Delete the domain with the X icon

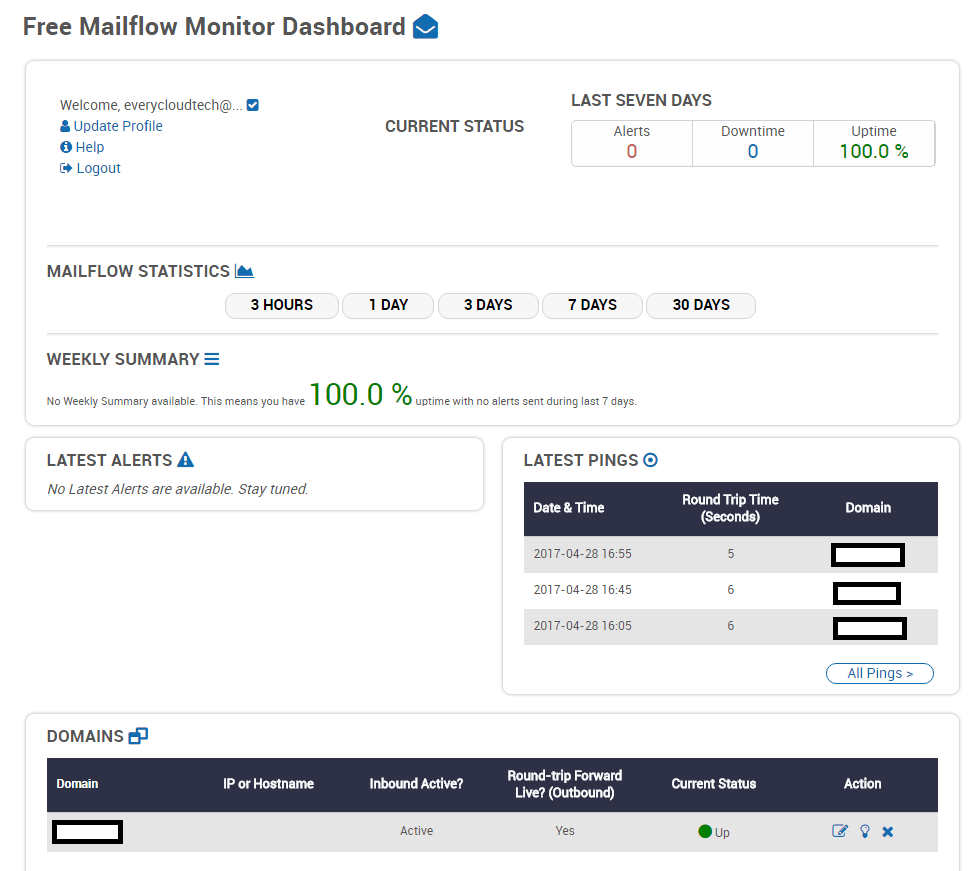pyautogui.click(x=888, y=832)
